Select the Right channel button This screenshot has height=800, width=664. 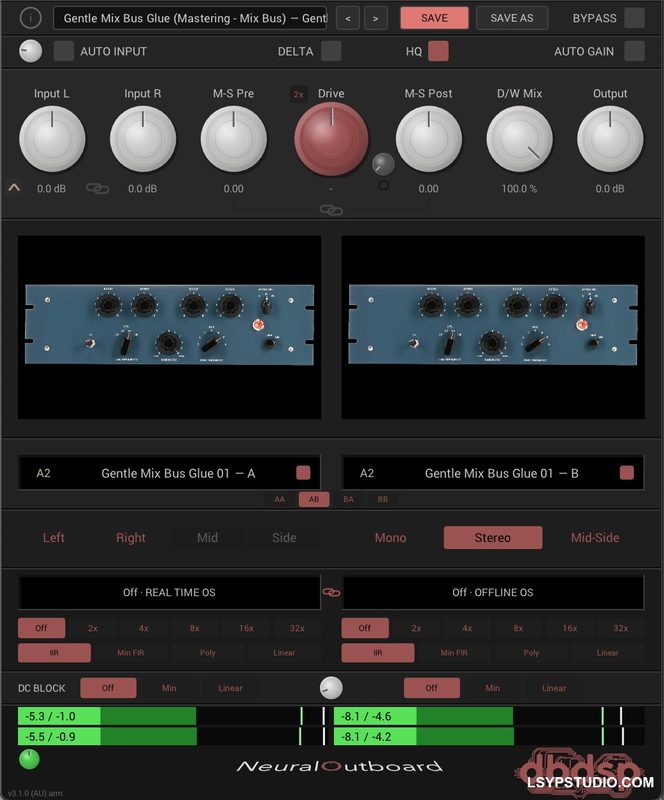pos(131,538)
